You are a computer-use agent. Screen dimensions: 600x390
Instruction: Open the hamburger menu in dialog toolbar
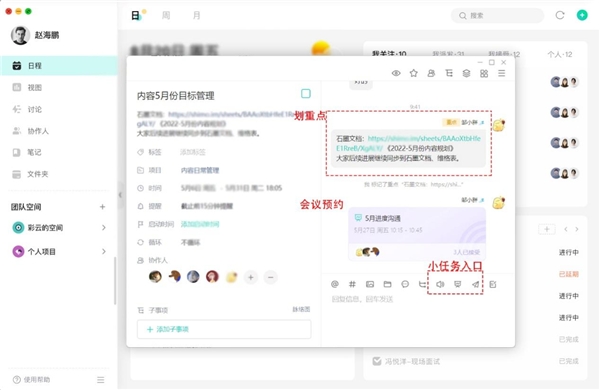click(x=502, y=73)
